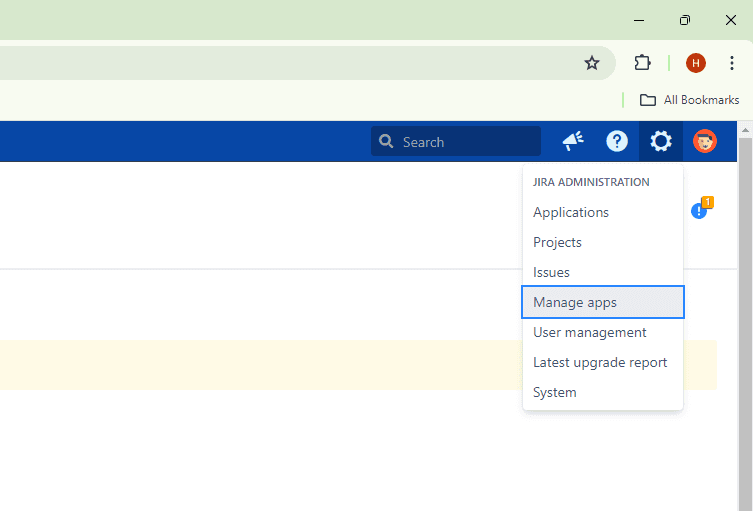Open the feedback megaphone icon
Image resolution: width=753 pixels, height=511 pixels.
click(573, 142)
